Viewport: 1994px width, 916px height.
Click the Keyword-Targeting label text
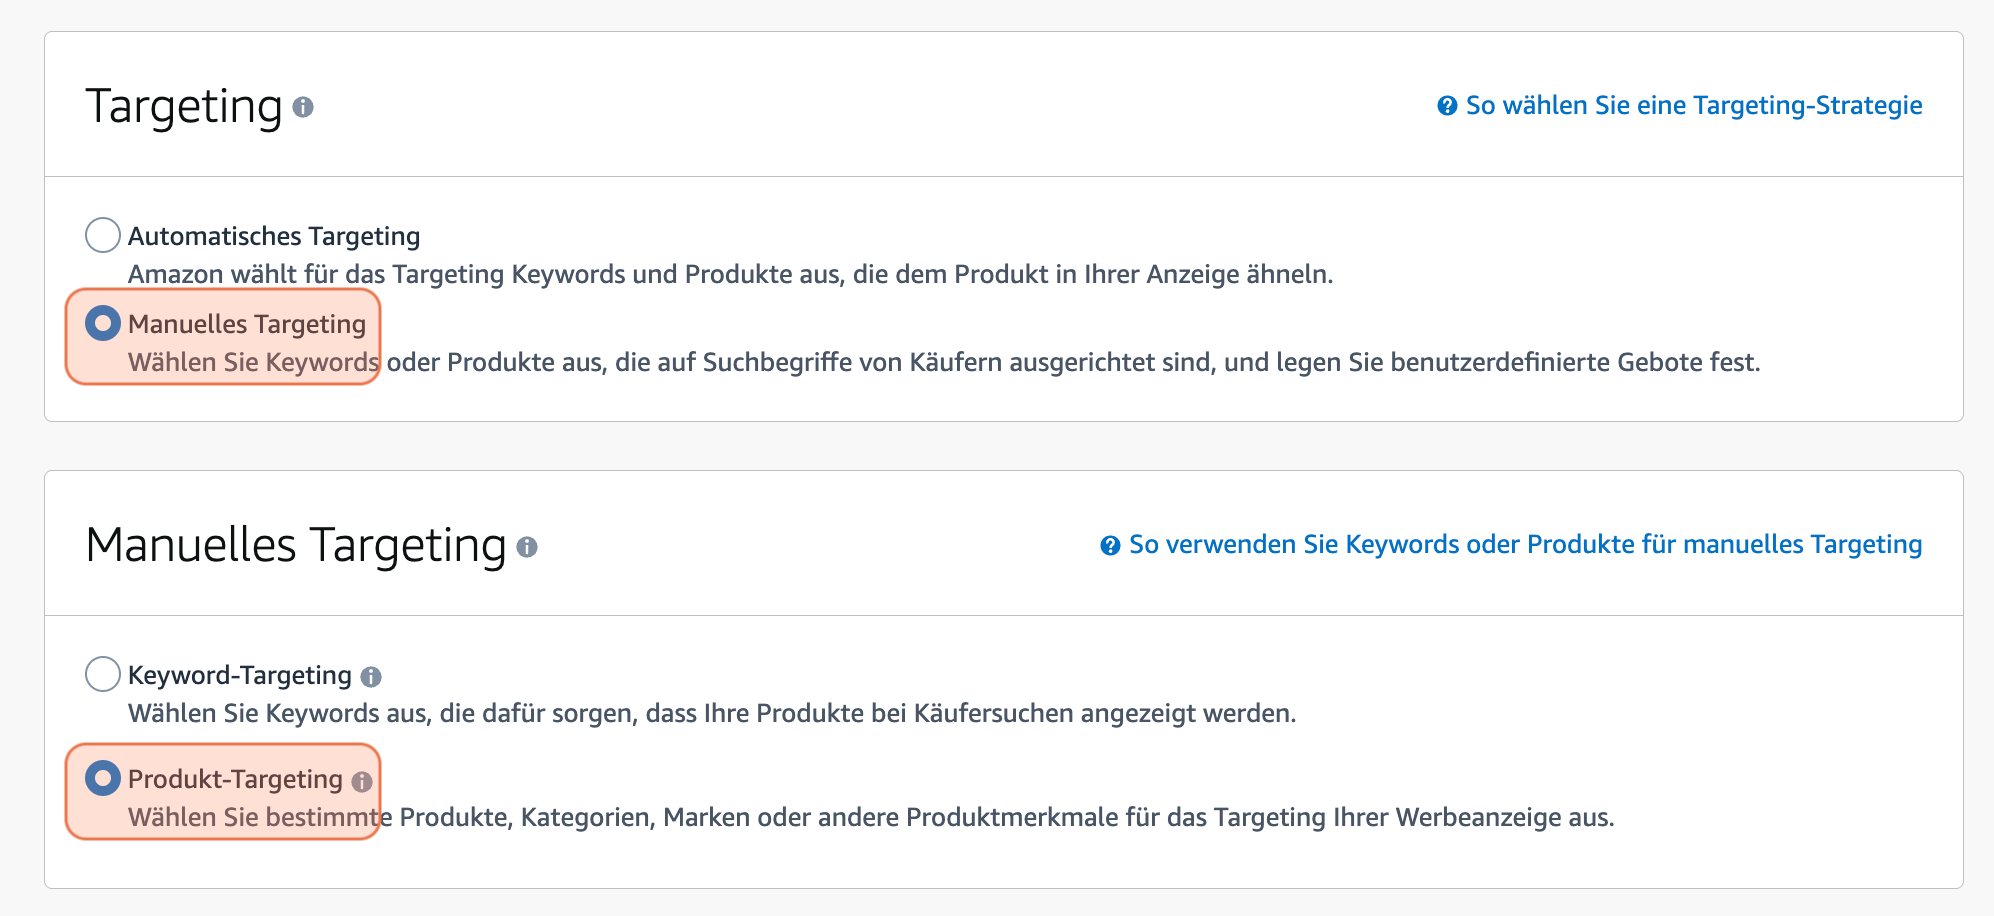coord(240,675)
